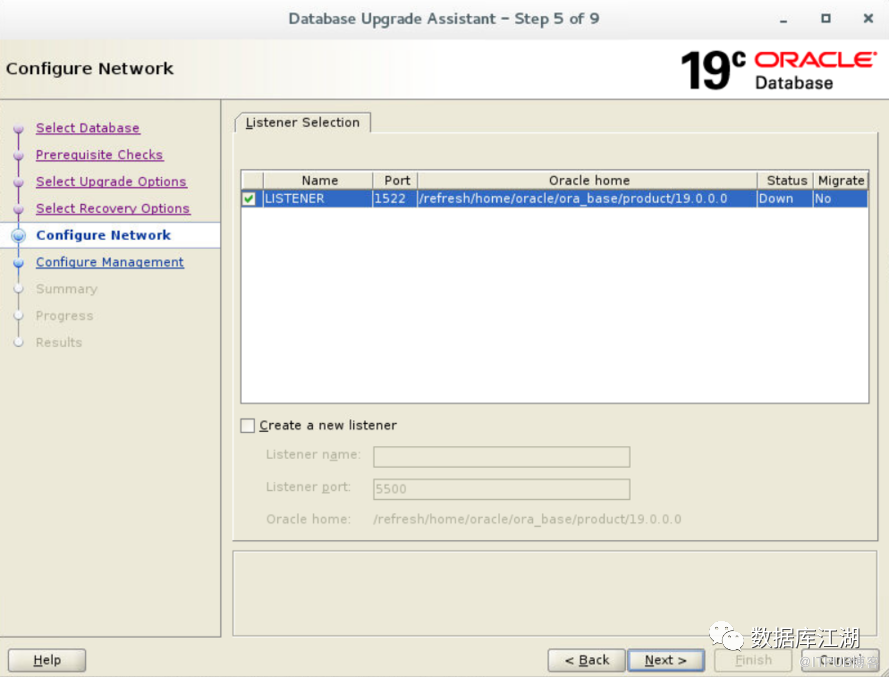The image size is (889, 677).
Task: Check the LISTENER row checkbox
Action: (x=248, y=198)
